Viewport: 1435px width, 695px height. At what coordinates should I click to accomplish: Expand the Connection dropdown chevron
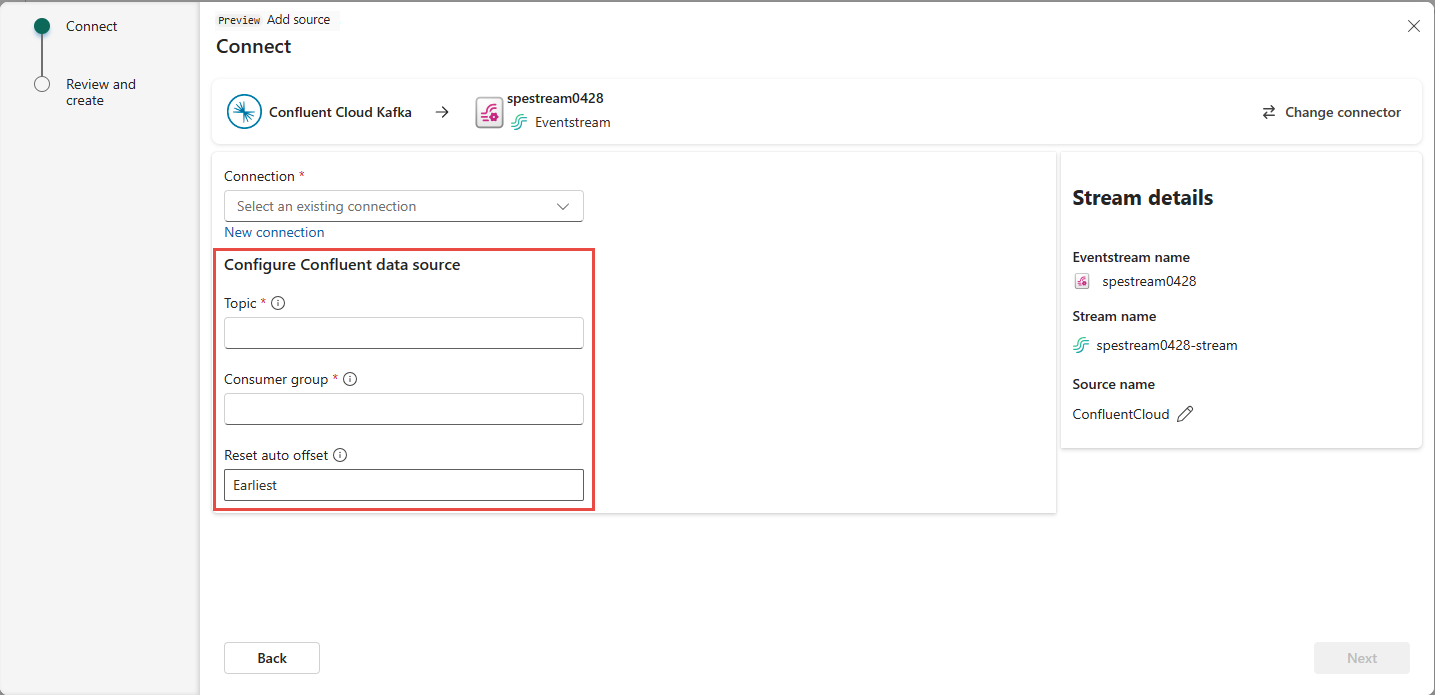[563, 206]
